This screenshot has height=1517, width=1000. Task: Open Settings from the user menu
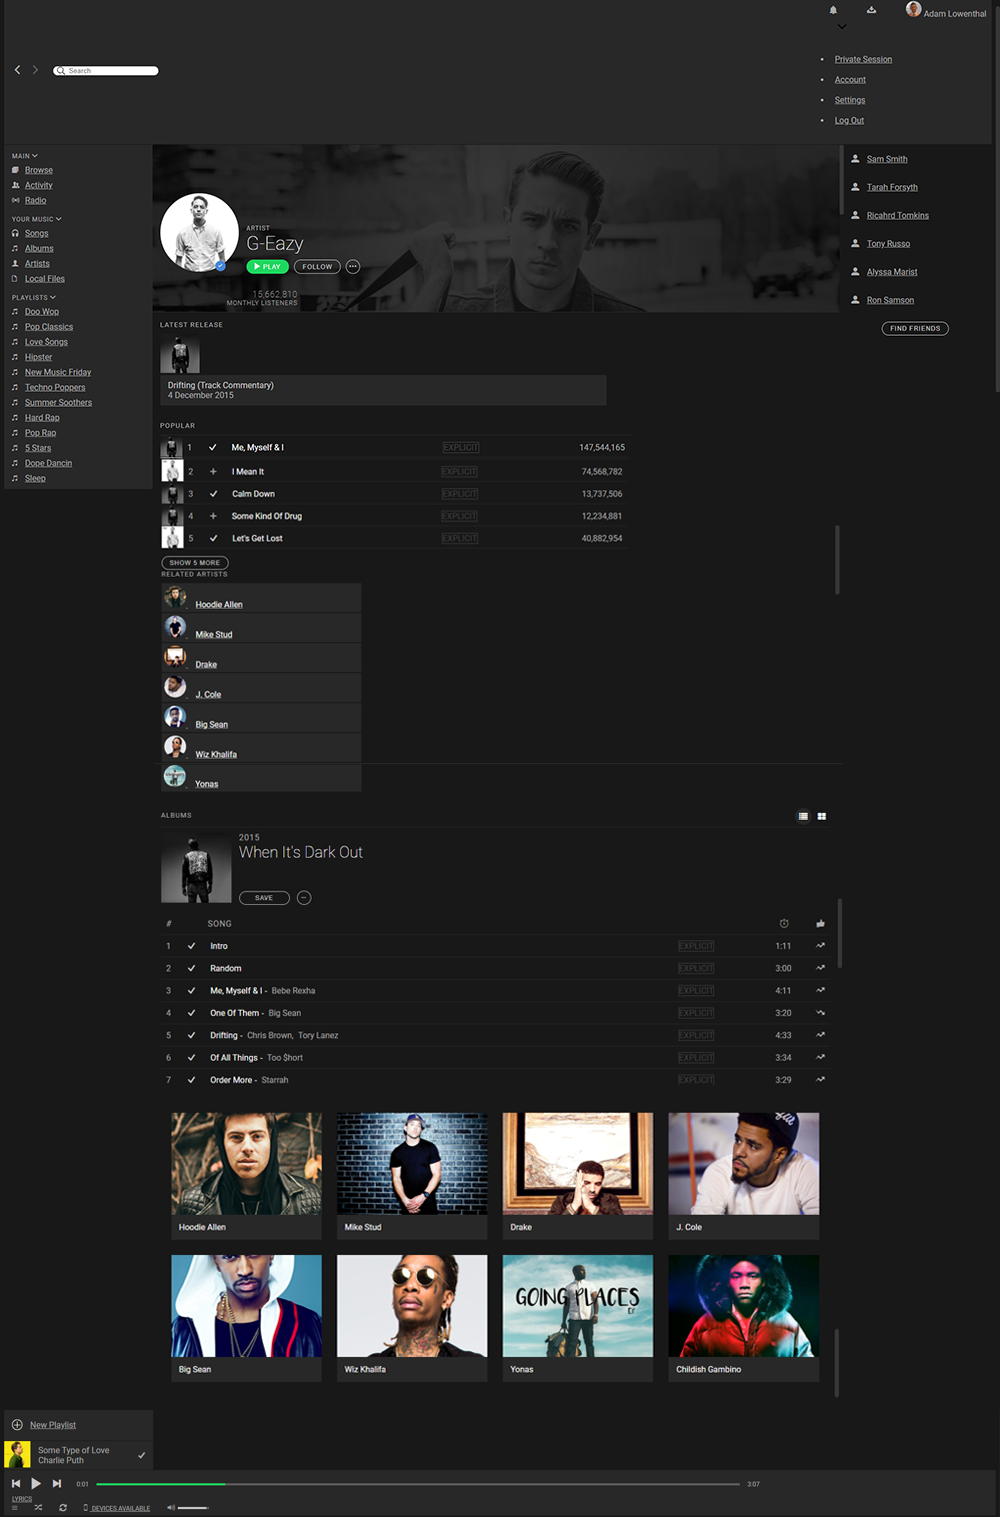click(x=850, y=100)
